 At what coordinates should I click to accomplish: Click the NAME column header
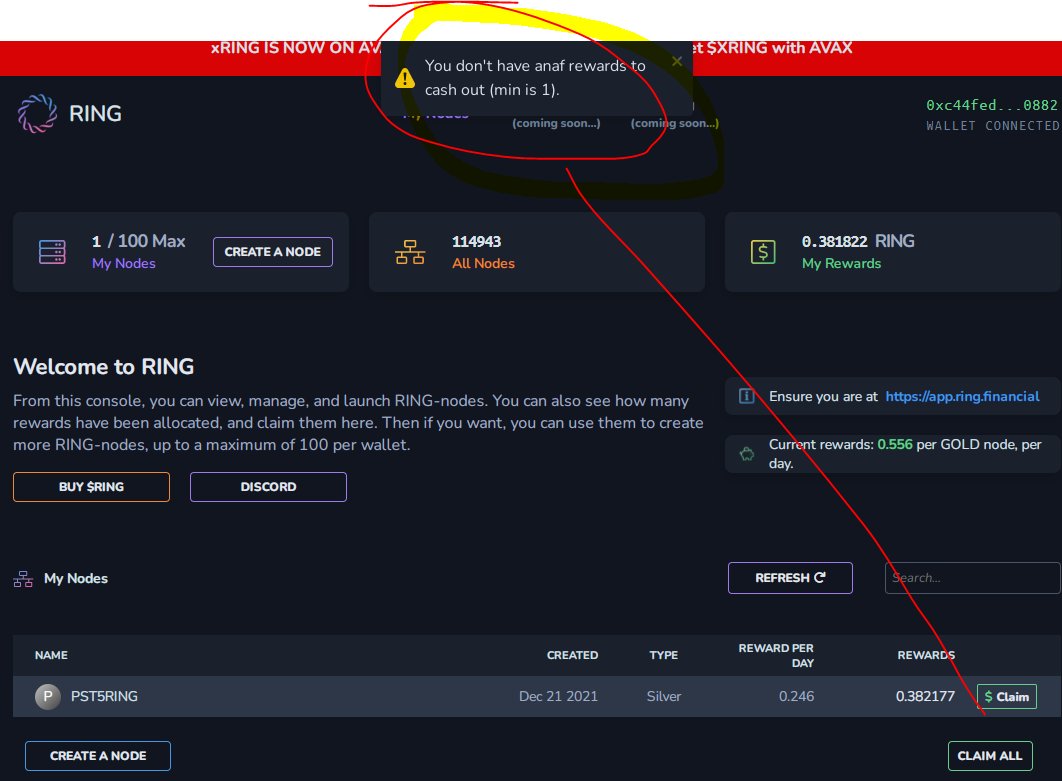[51, 655]
